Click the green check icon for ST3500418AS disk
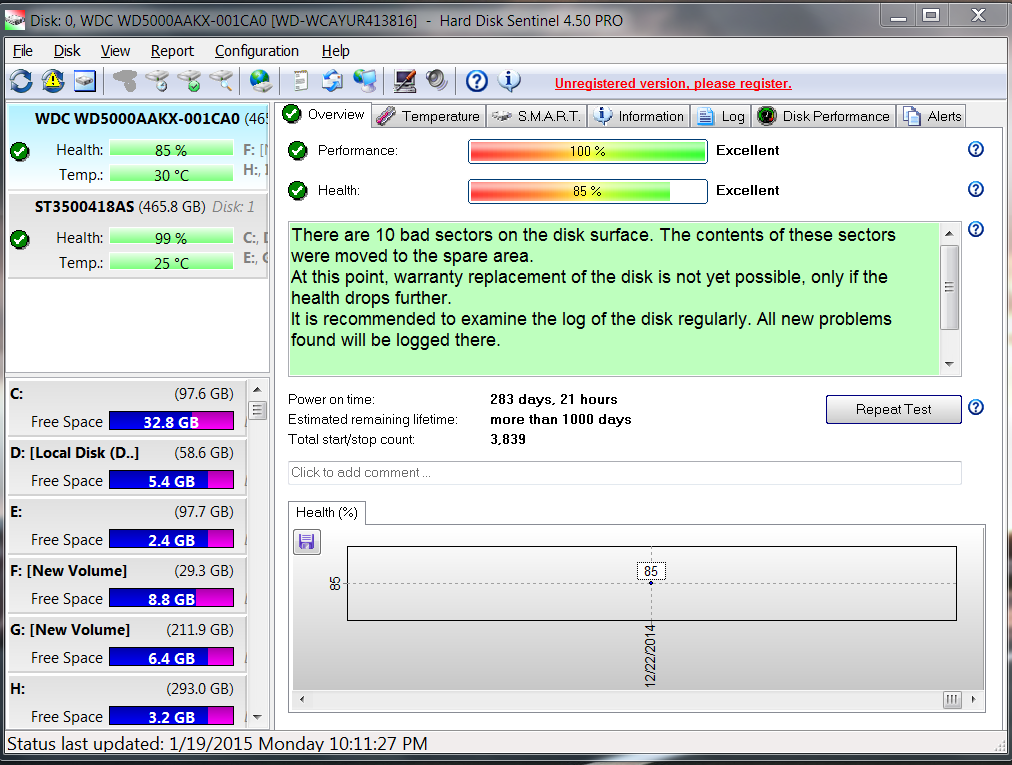This screenshot has width=1012, height=765. pyautogui.click(x=20, y=240)
